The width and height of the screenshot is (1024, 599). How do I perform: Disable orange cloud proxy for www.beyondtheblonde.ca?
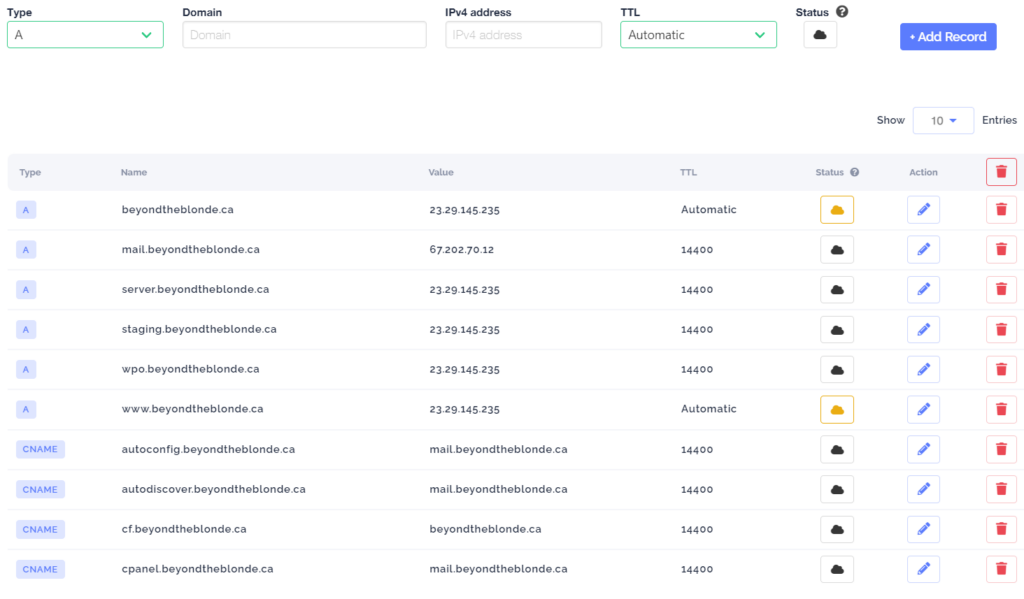(x=837, y=409)
